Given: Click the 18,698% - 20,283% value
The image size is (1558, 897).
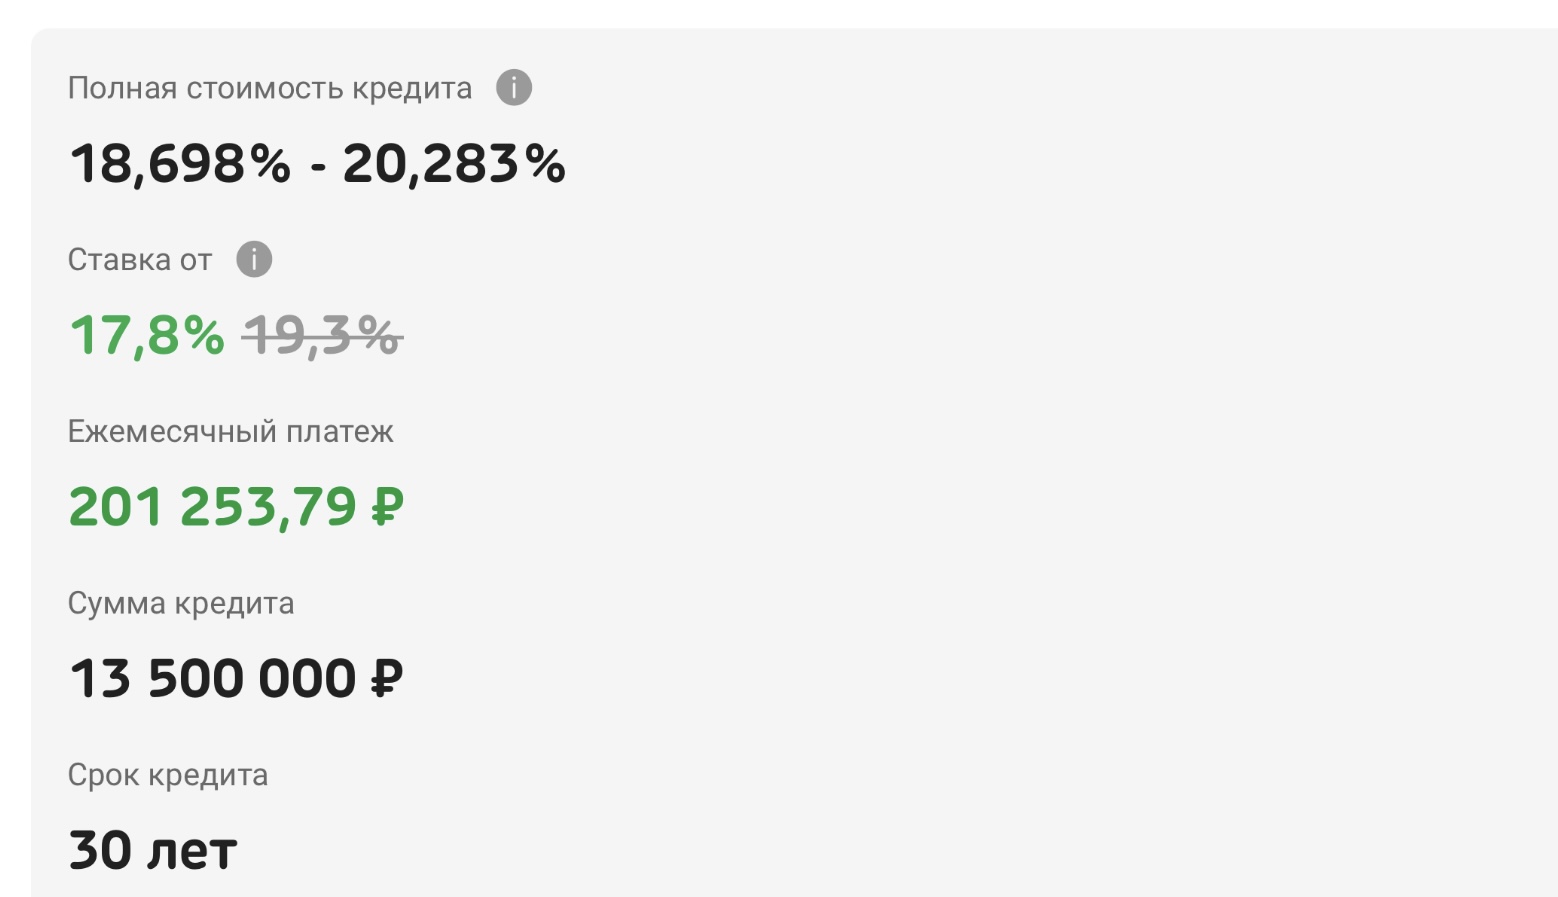Looking at the screenshot, I should 318,163.
